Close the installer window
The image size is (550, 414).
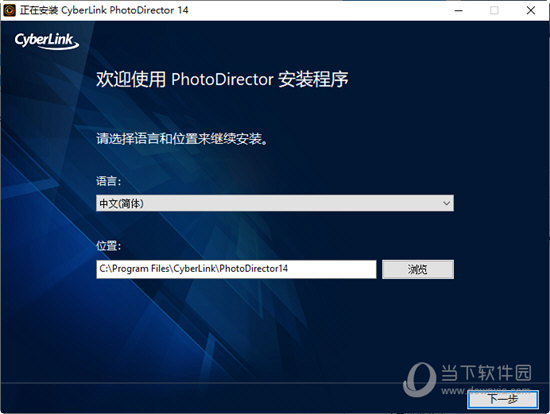coord(531,10)
